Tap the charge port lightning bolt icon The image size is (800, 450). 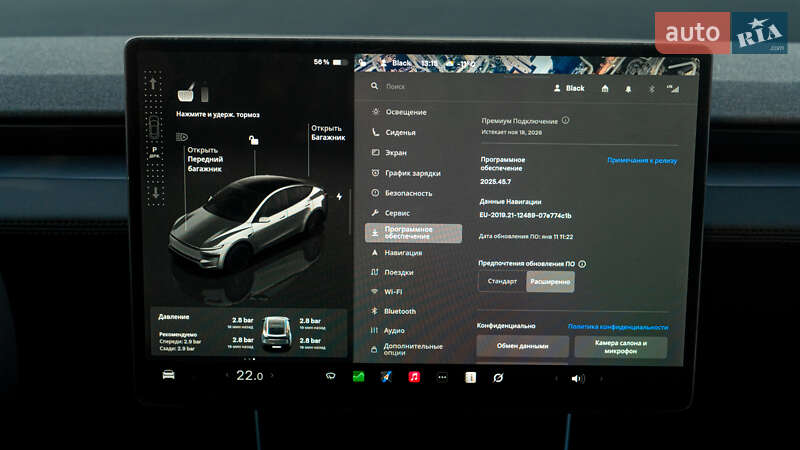(339, 196)
